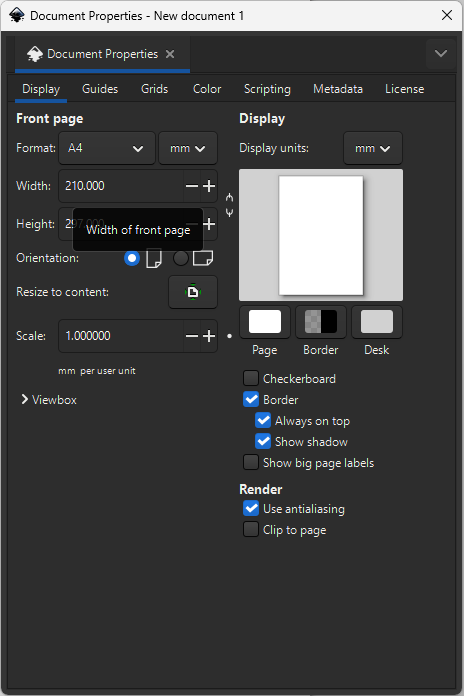Enable Show big page labels
Image resolution: width=464 pixels, height=696 pixels.
point(251,463)
